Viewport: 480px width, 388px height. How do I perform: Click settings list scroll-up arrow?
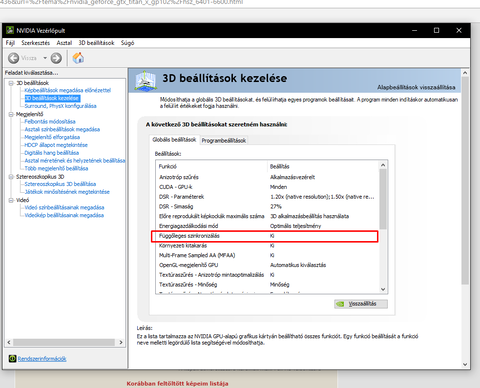(x=383, y=165)
